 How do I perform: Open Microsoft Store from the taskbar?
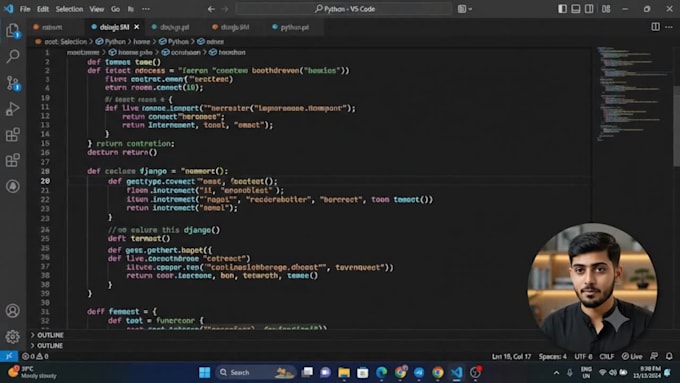coord(363,372)
